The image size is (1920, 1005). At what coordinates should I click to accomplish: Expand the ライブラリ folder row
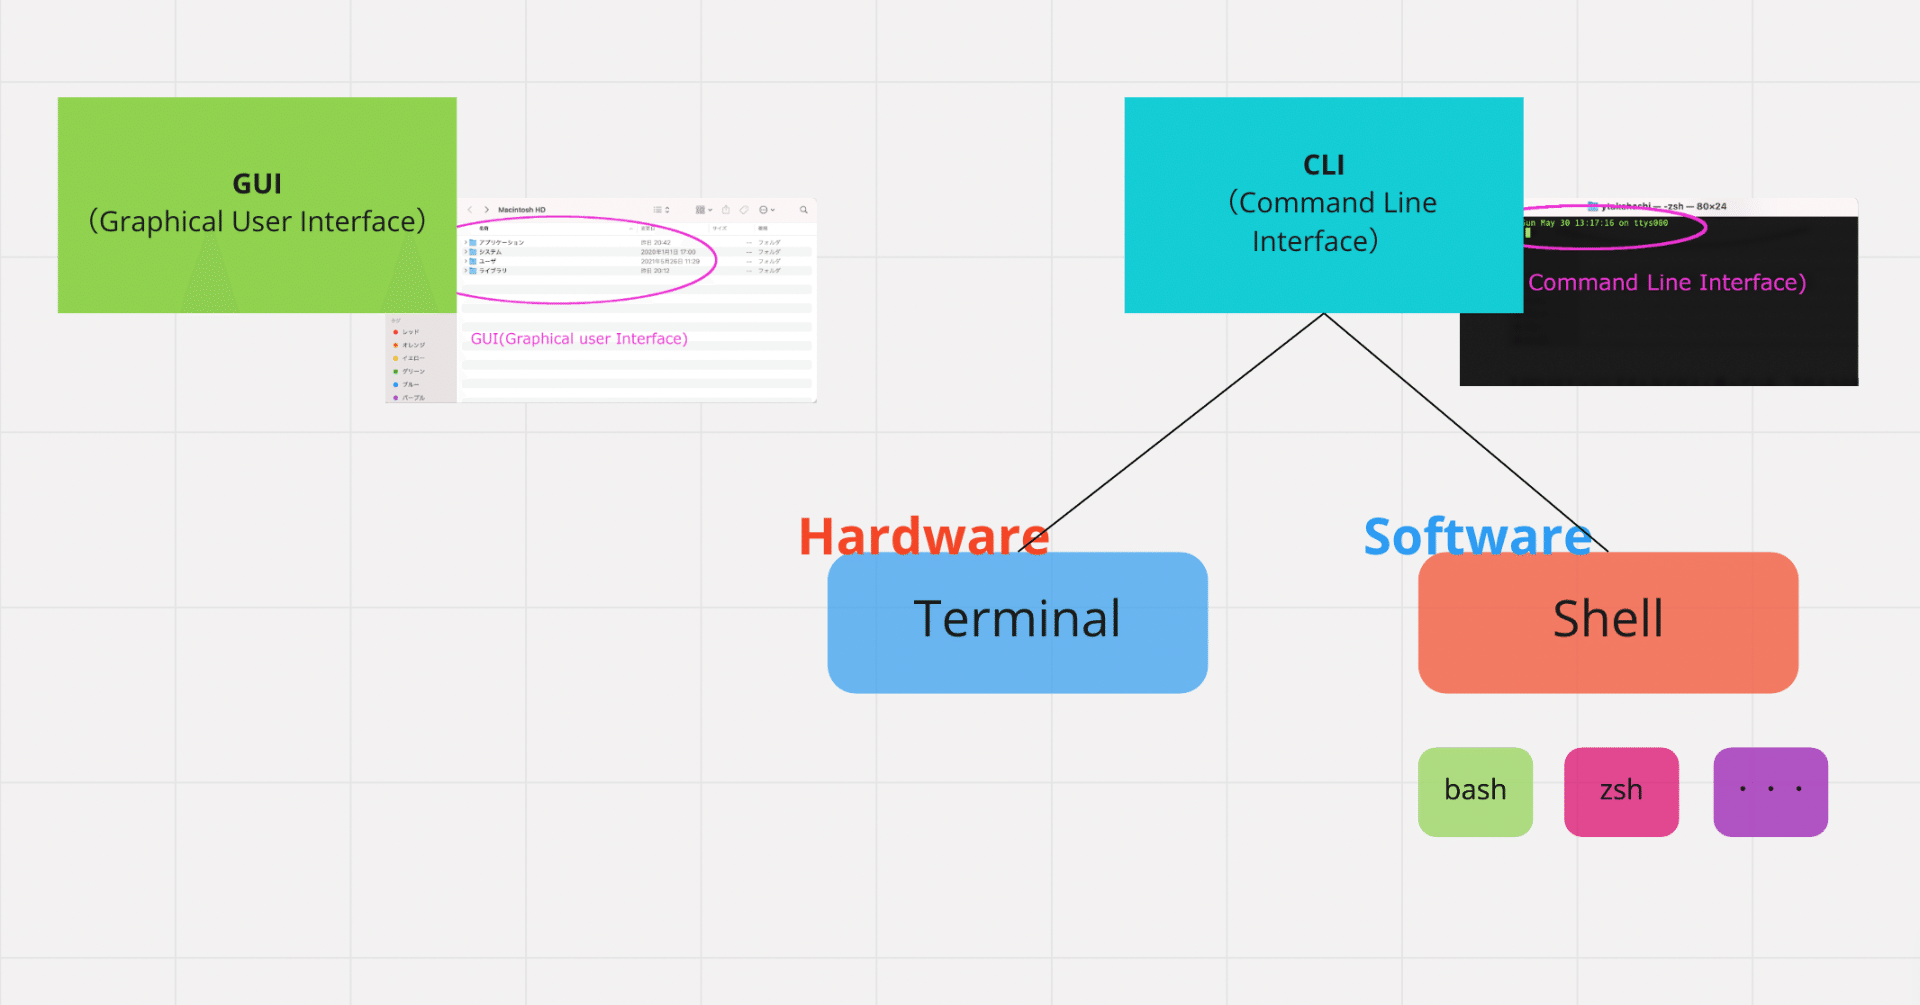pos(465,271)
